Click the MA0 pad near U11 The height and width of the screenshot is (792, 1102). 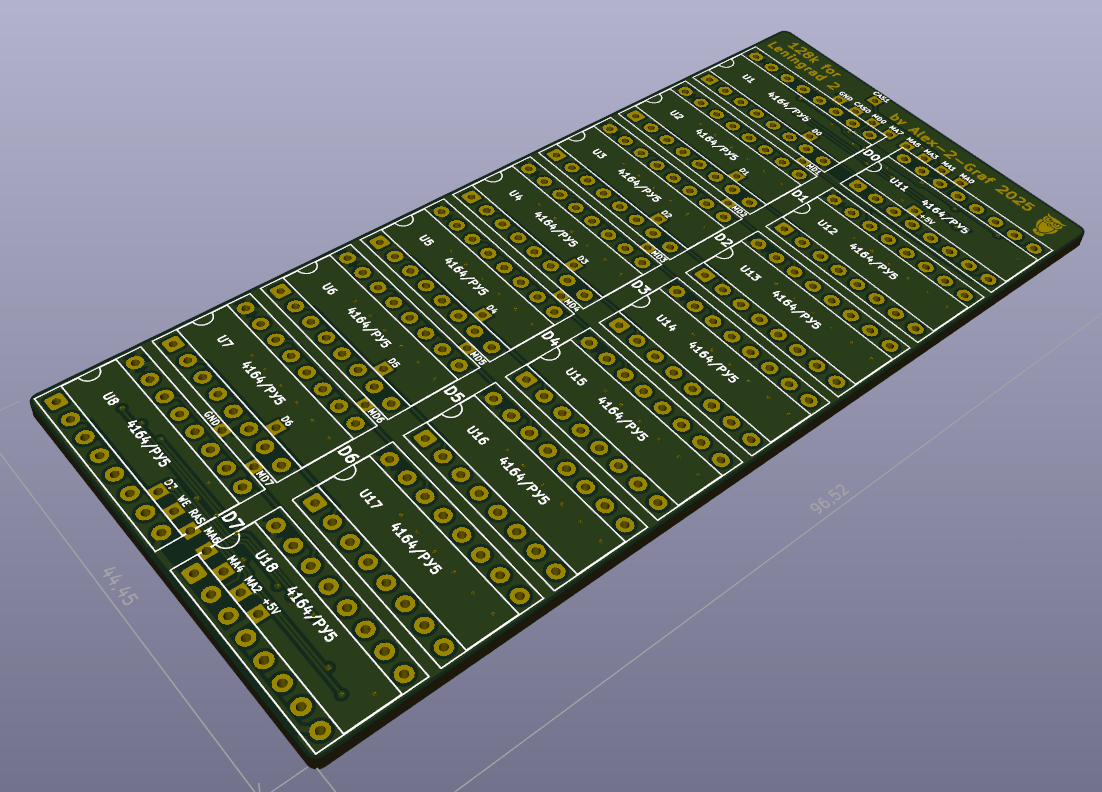(961, 182)
